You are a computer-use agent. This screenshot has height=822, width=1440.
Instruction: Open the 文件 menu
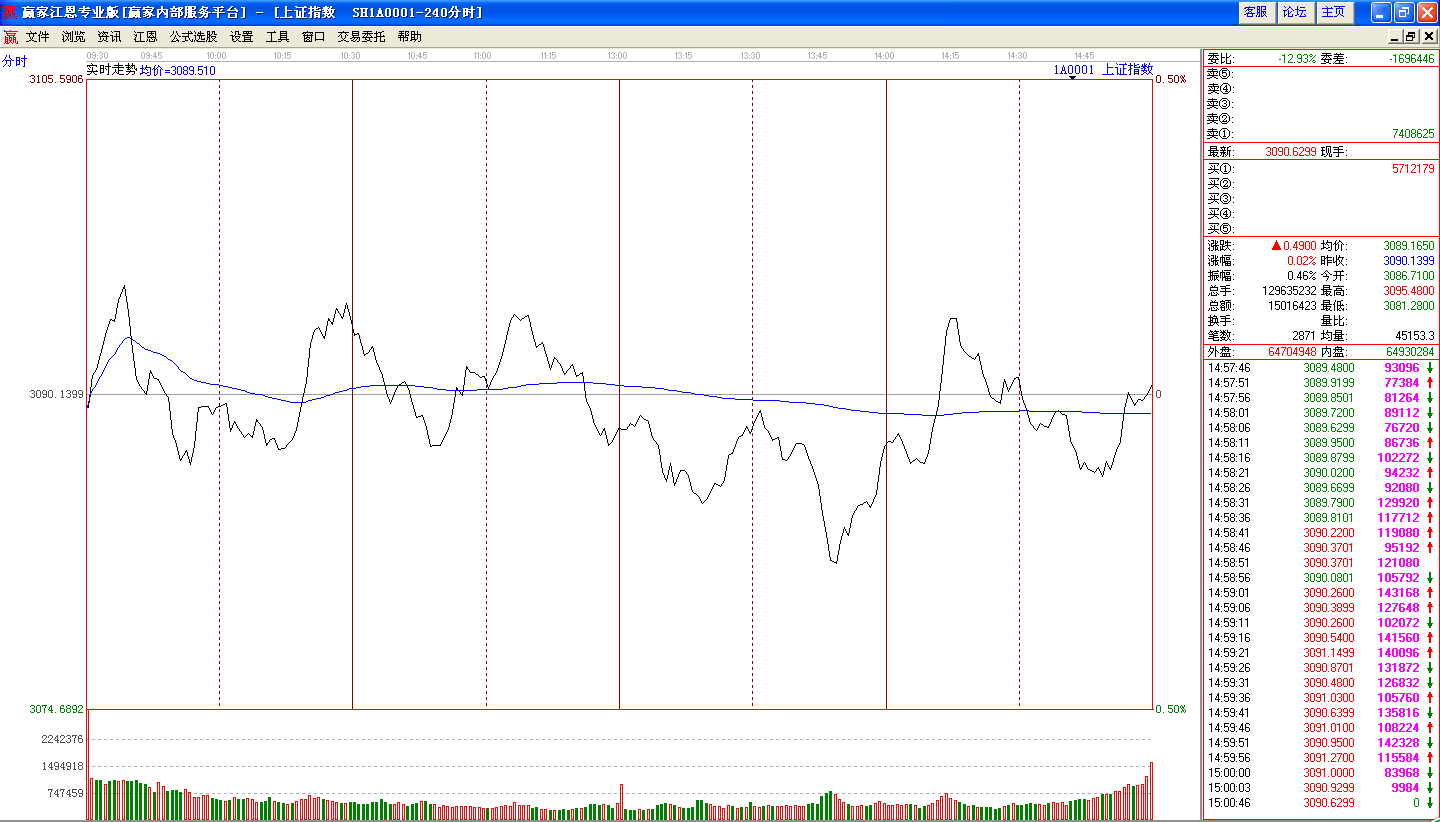37,37
